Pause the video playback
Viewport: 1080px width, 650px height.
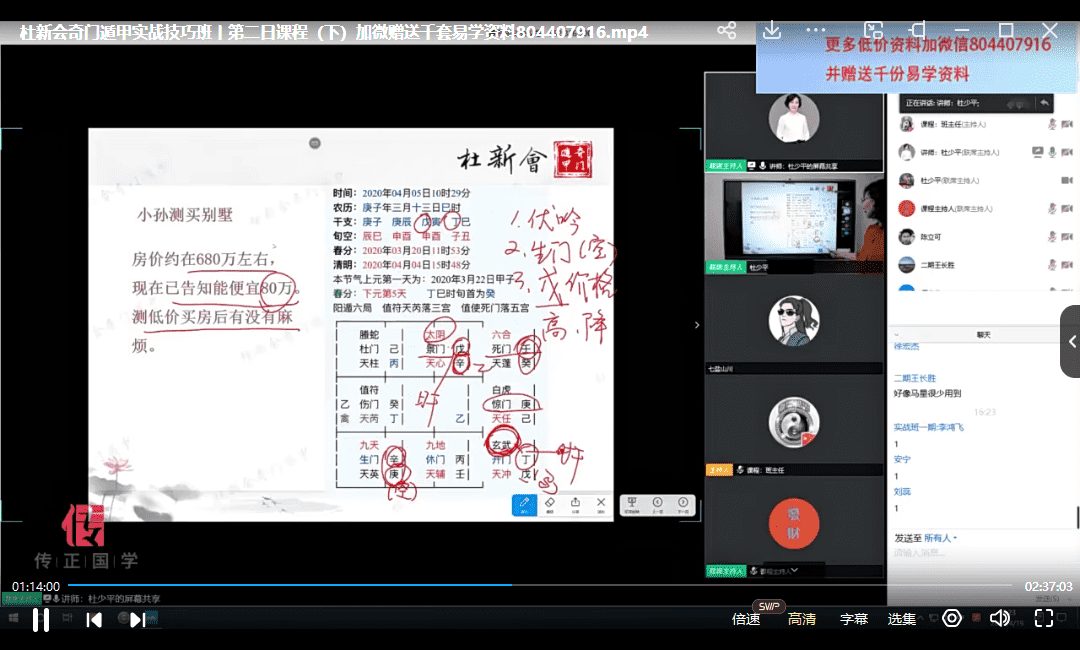coord(41,620)
